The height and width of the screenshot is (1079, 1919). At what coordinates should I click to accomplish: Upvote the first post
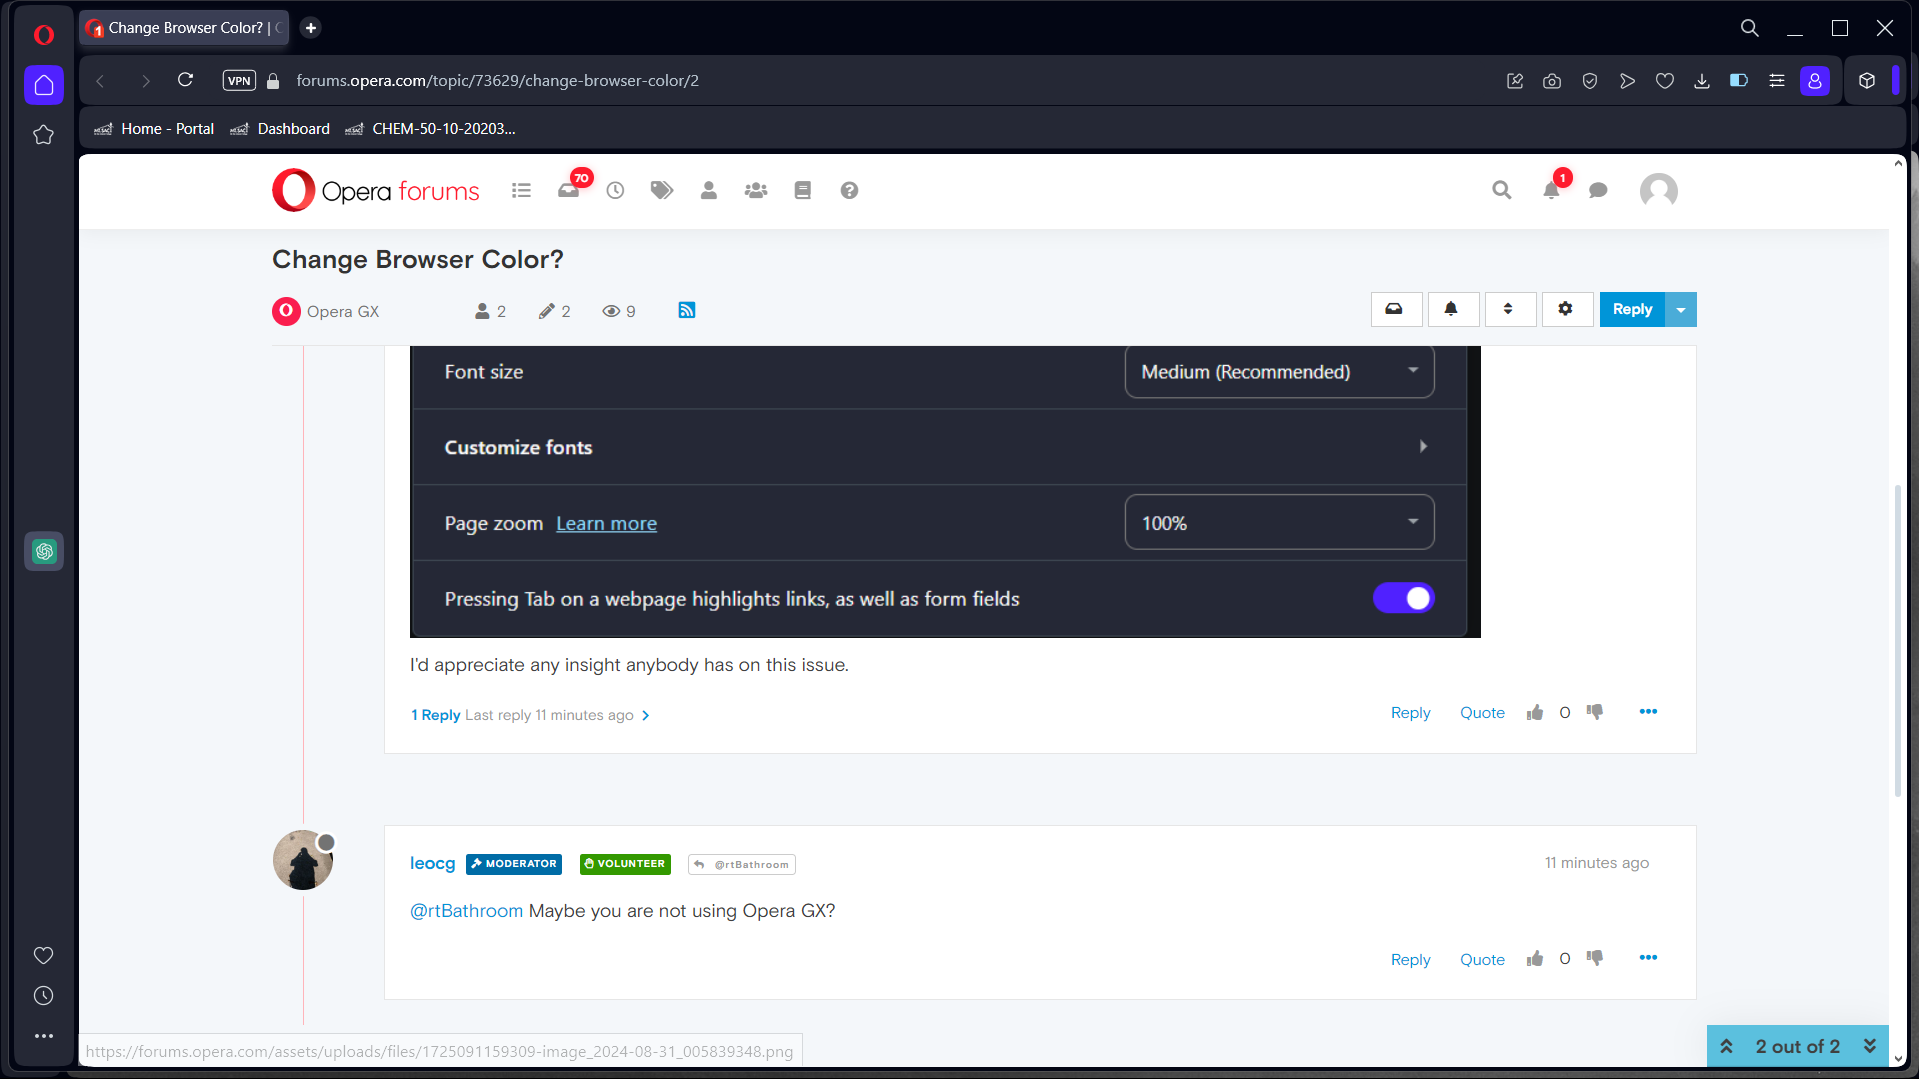click(x=1535, y=712)
